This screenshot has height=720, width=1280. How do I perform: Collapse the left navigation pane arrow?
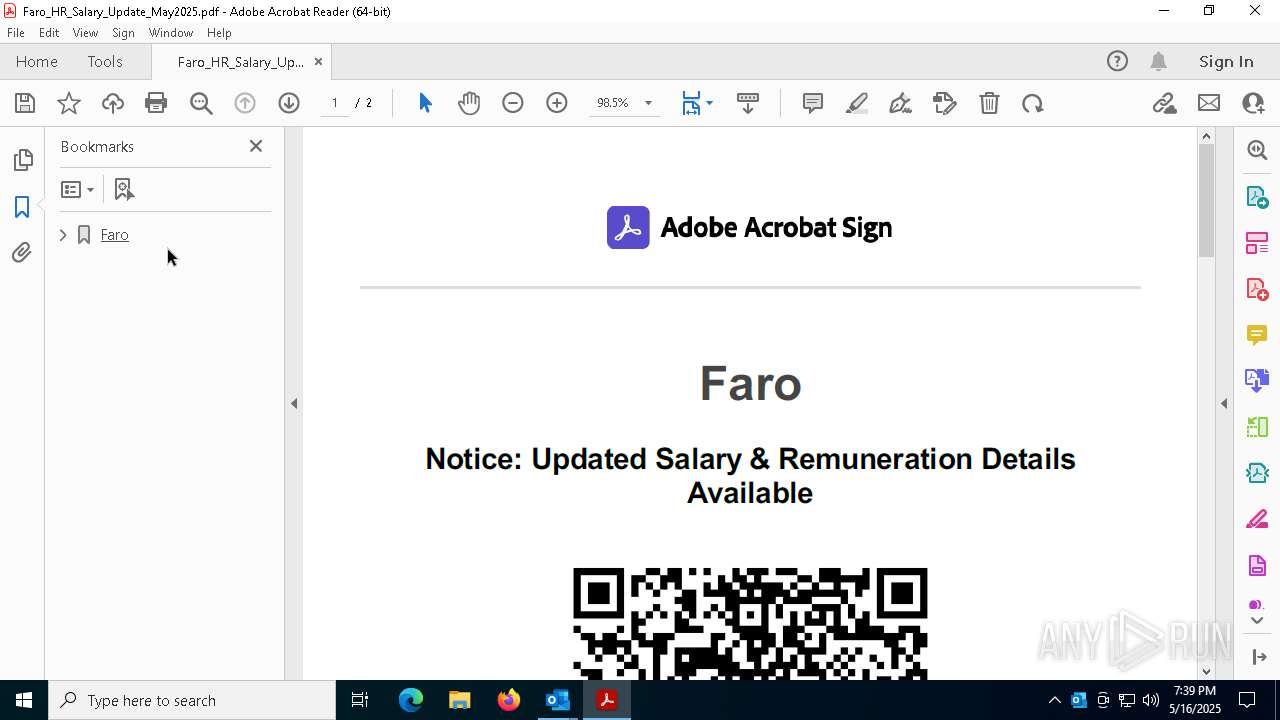pyautogui.click(x=294, y=404)
